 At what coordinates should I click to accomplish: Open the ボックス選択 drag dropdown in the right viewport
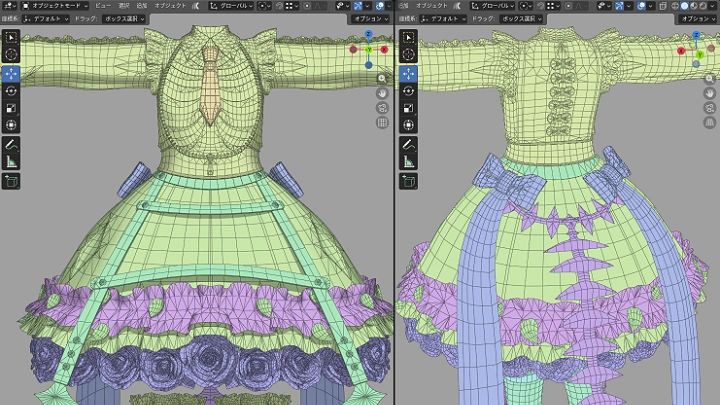(x=521, y=19)
